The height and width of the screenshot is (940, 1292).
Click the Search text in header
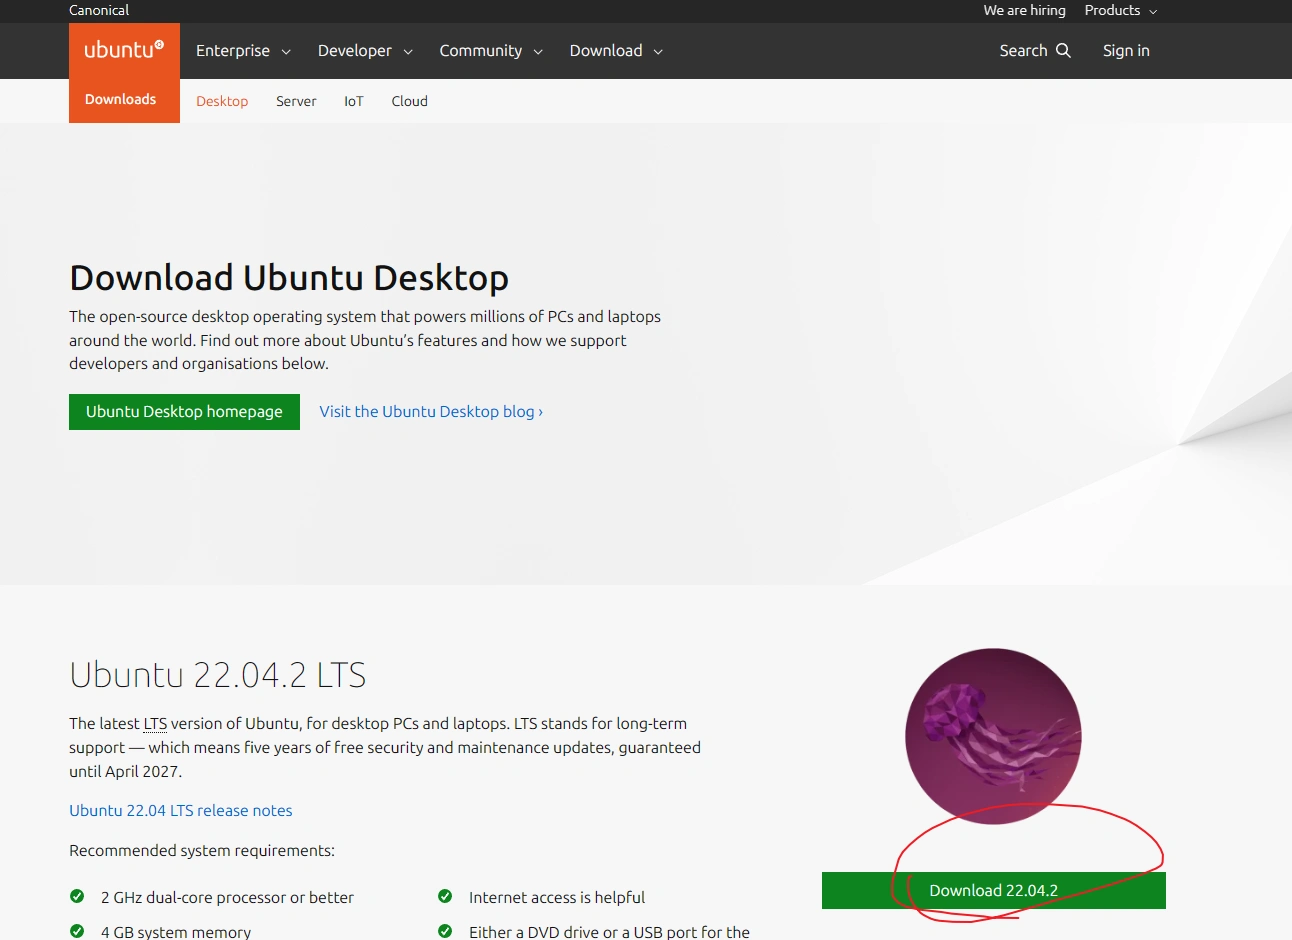tap(1024, 51)
